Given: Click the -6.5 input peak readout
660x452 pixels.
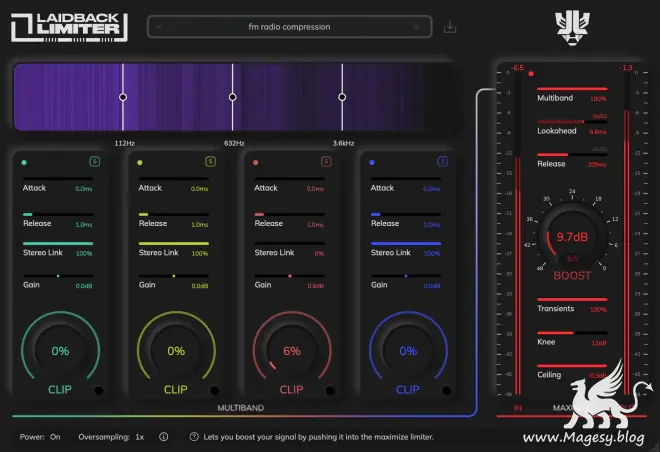Looking at the screenshot, I should (517, 68).
